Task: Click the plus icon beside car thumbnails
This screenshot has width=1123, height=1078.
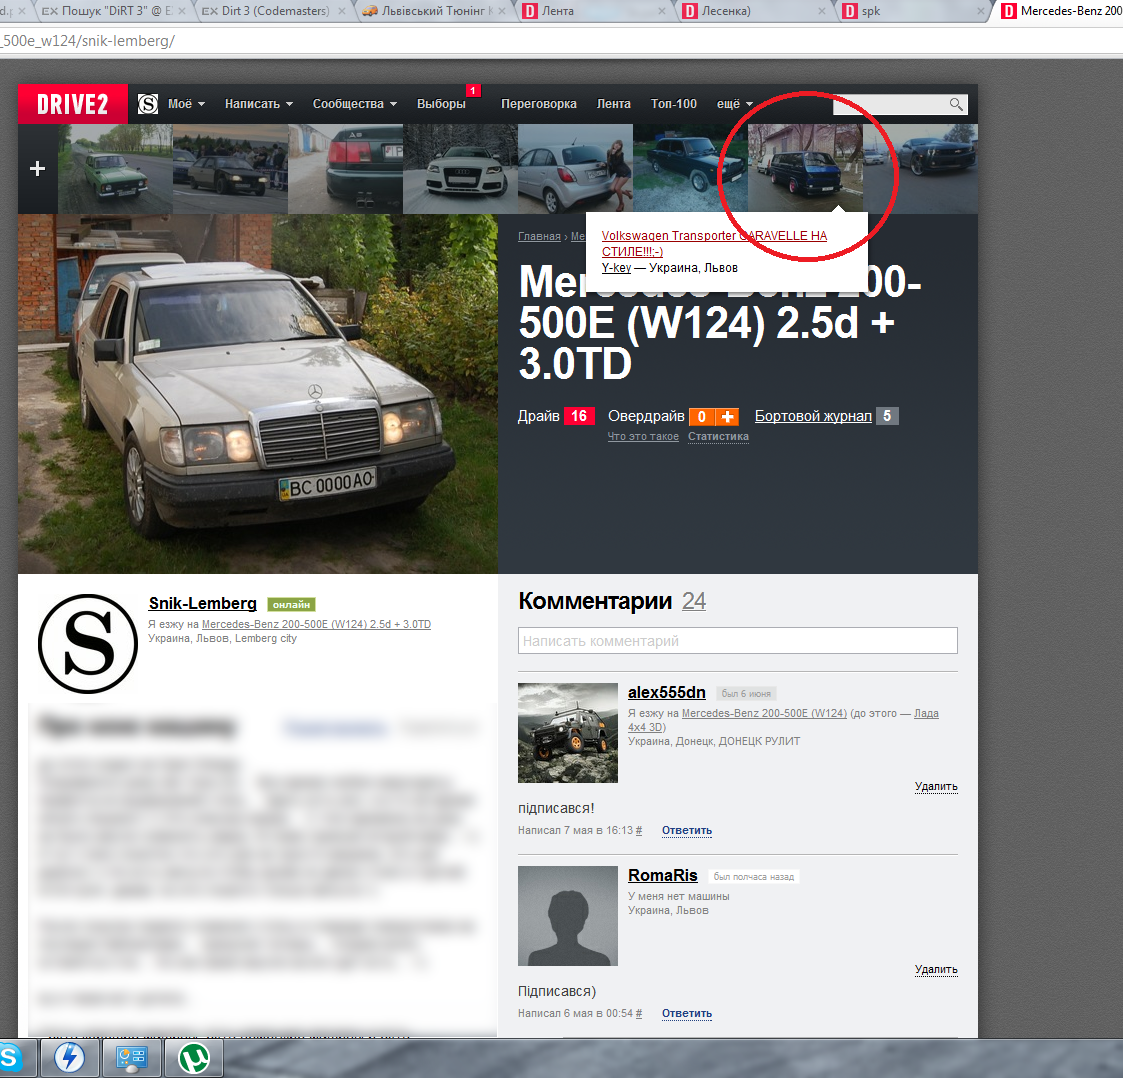Action: tap(37, 168)
